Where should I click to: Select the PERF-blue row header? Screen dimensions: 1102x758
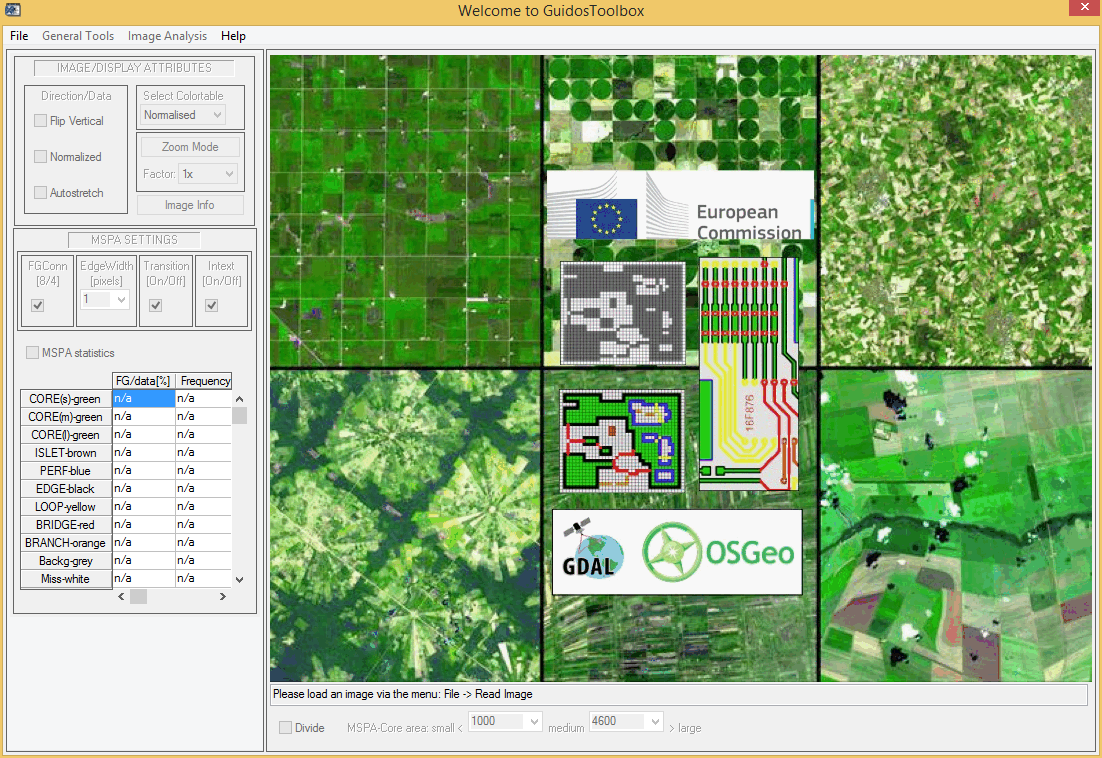[66, 471]
